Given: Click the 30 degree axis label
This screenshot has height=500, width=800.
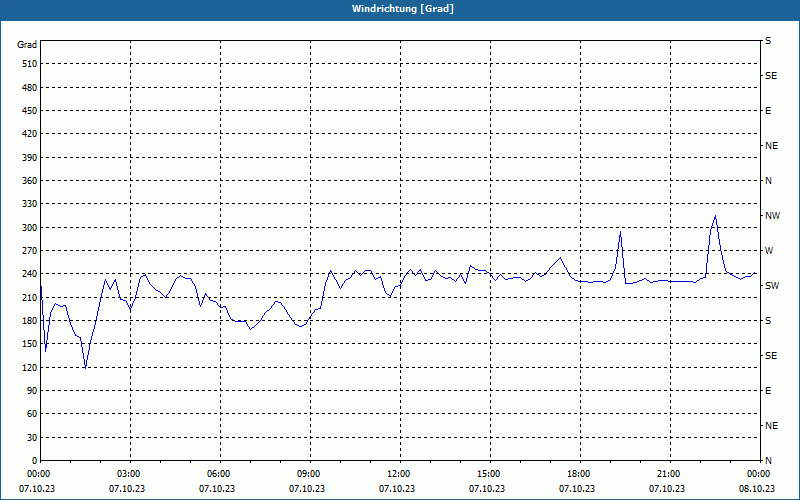Looking at the screenshot, I should [32, 437].
